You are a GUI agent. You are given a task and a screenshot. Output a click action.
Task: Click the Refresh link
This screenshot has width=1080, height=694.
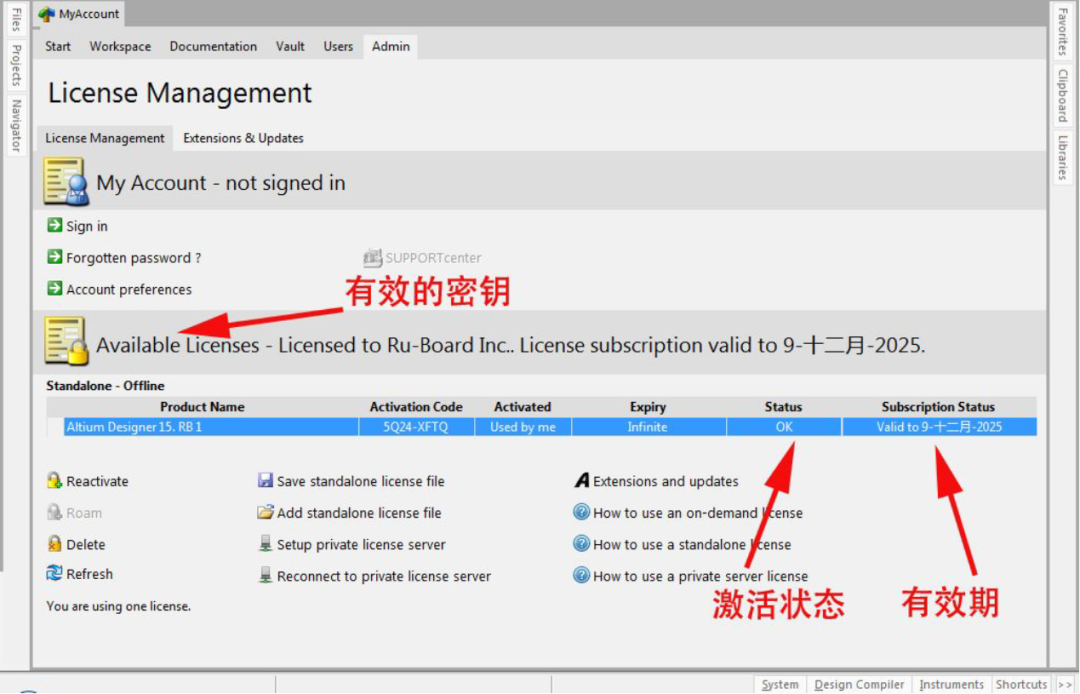(x=90, y=574)
